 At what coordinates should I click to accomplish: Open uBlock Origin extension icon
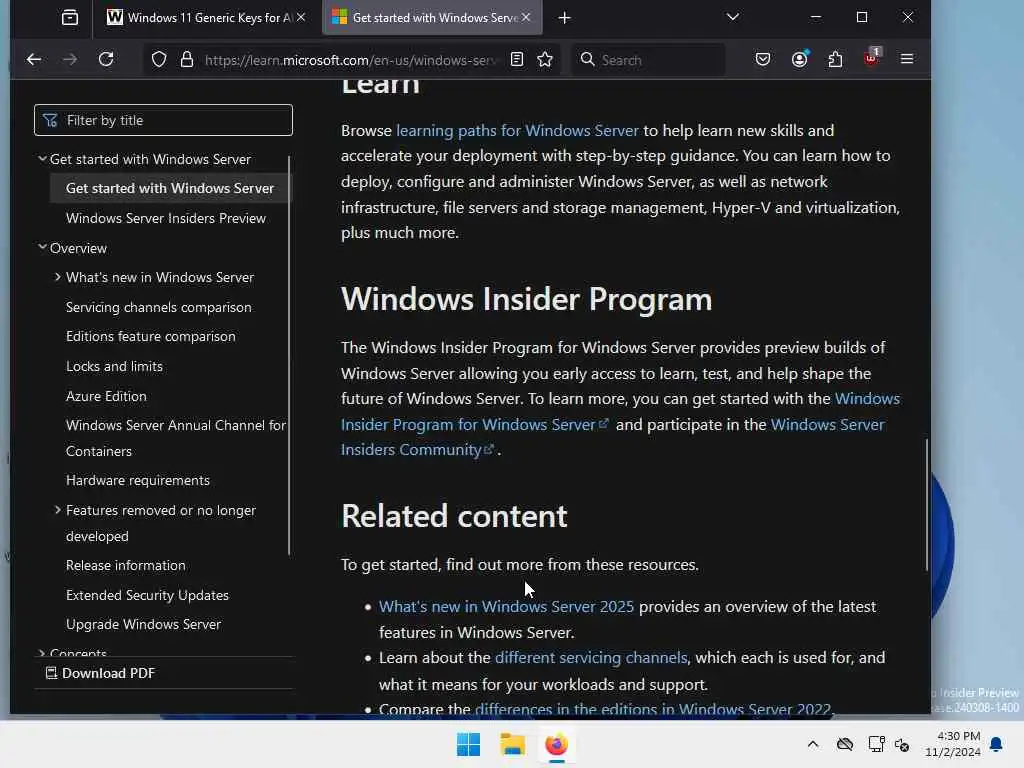tap(871, 59)
